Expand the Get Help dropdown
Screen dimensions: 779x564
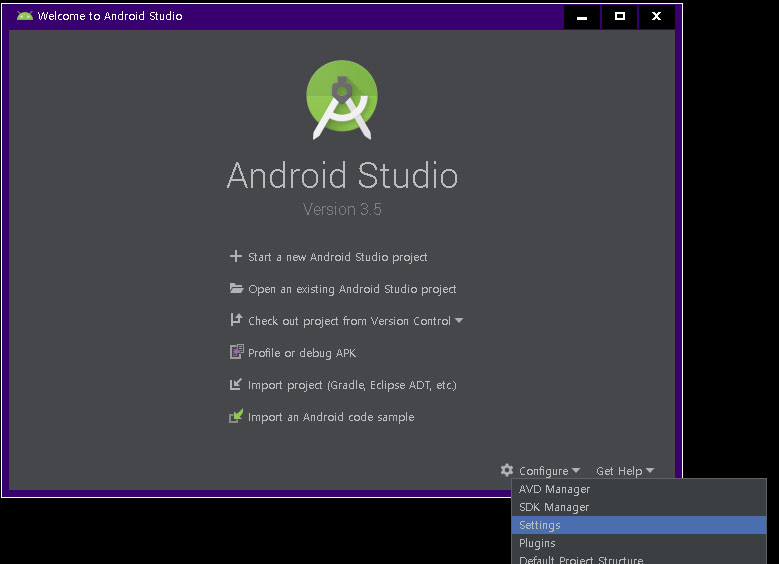(624, 471)
